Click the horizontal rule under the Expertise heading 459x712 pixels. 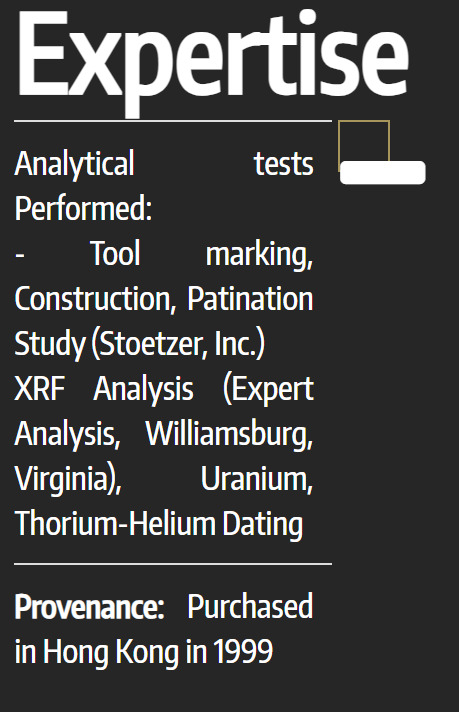tap(173, 121)
